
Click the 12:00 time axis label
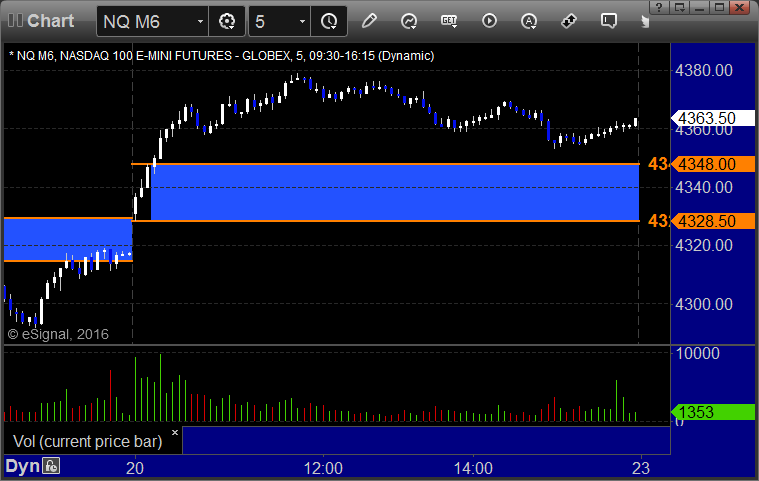click(x=323, y=468)
